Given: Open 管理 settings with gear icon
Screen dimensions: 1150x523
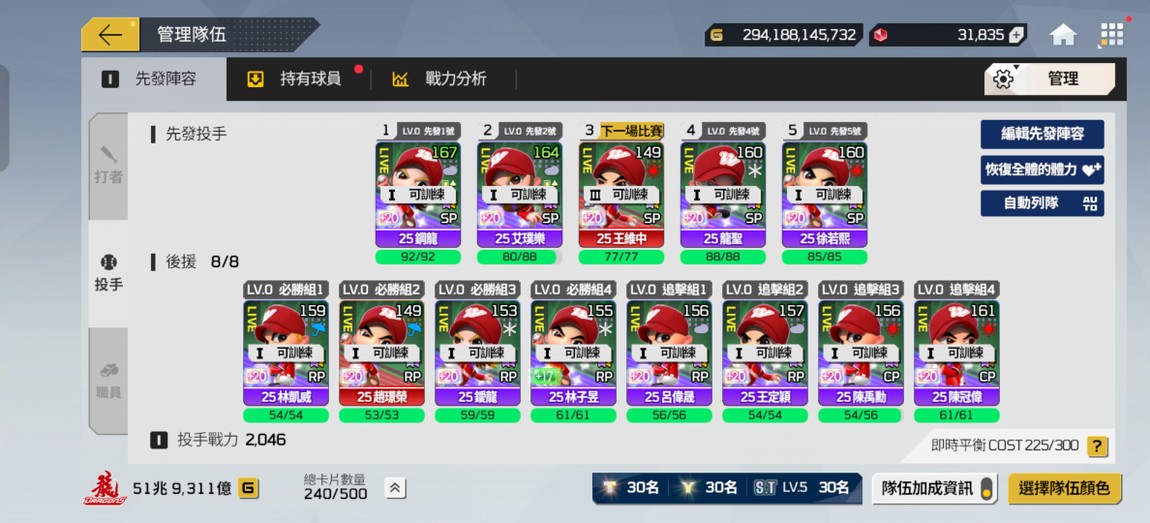Looking at the screenshot, I should pos(1049,78).
